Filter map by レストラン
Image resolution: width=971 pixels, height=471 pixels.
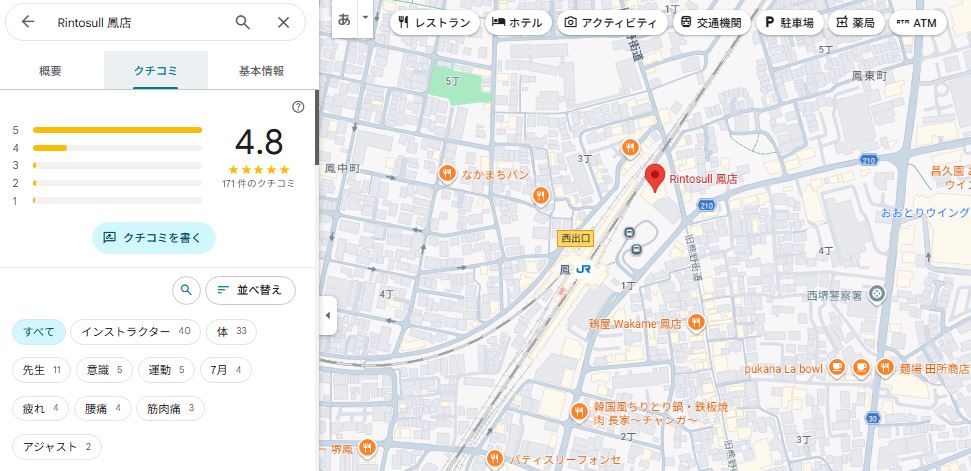click(x=435, y=22)
